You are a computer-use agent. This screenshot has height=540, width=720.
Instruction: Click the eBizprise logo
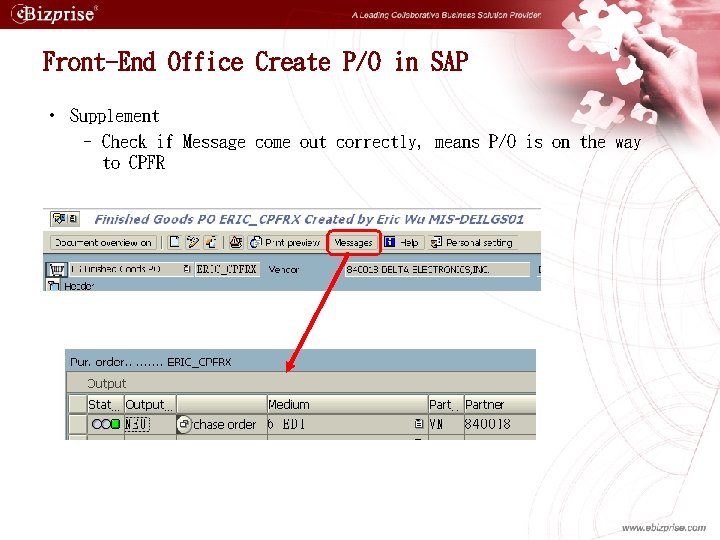54,14
